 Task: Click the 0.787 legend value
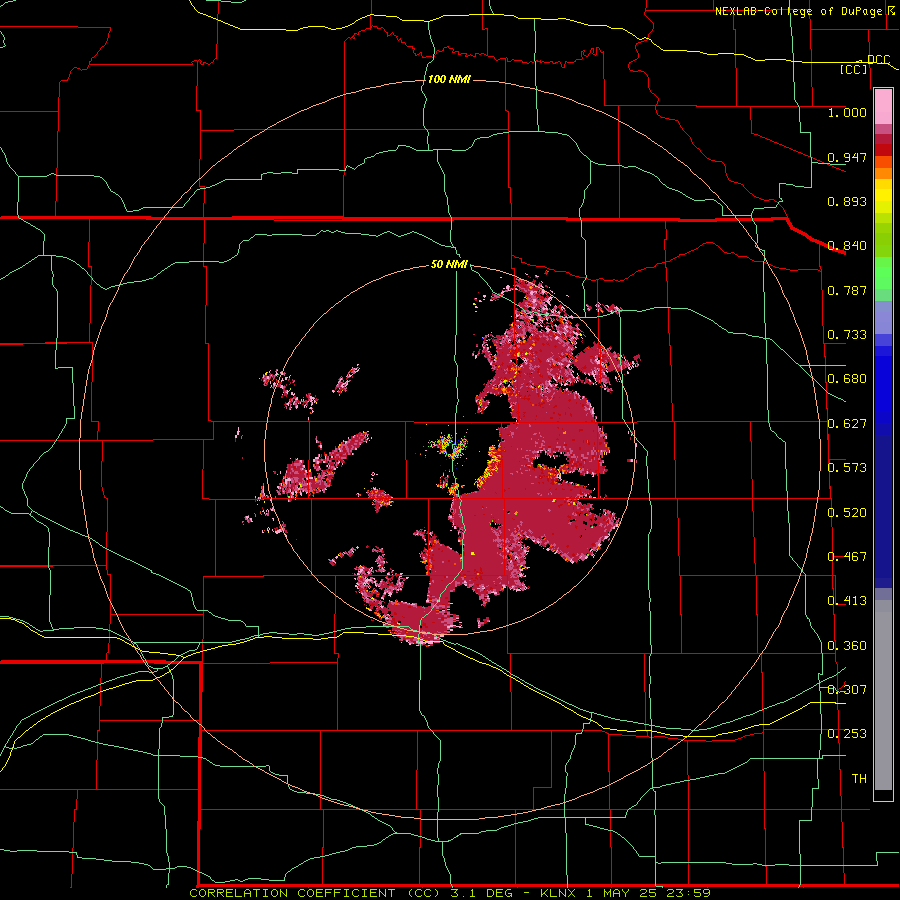pos(847,290)
